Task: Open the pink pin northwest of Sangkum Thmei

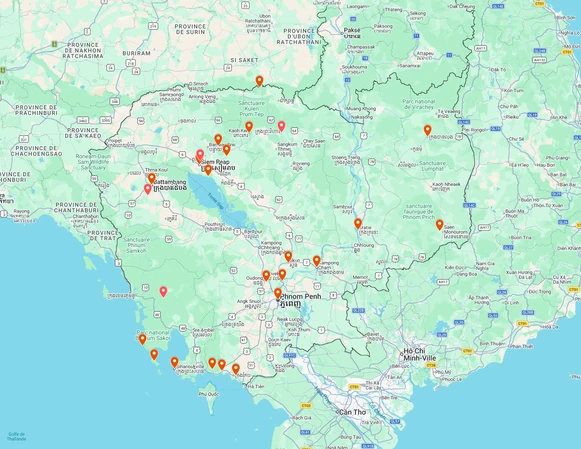Action: (x=282, y=126)
